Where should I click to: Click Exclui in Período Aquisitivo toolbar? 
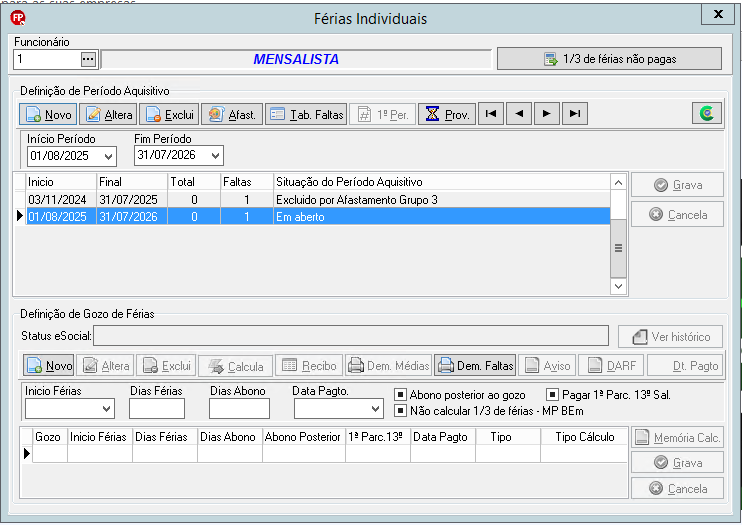pyautogui.click(x=169, y=114)
